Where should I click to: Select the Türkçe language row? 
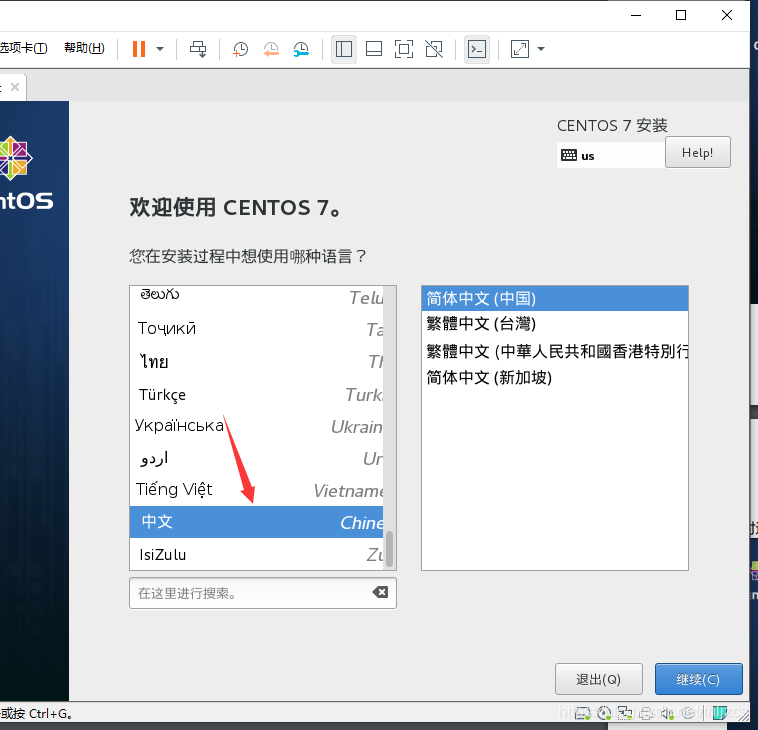[257, 394]
